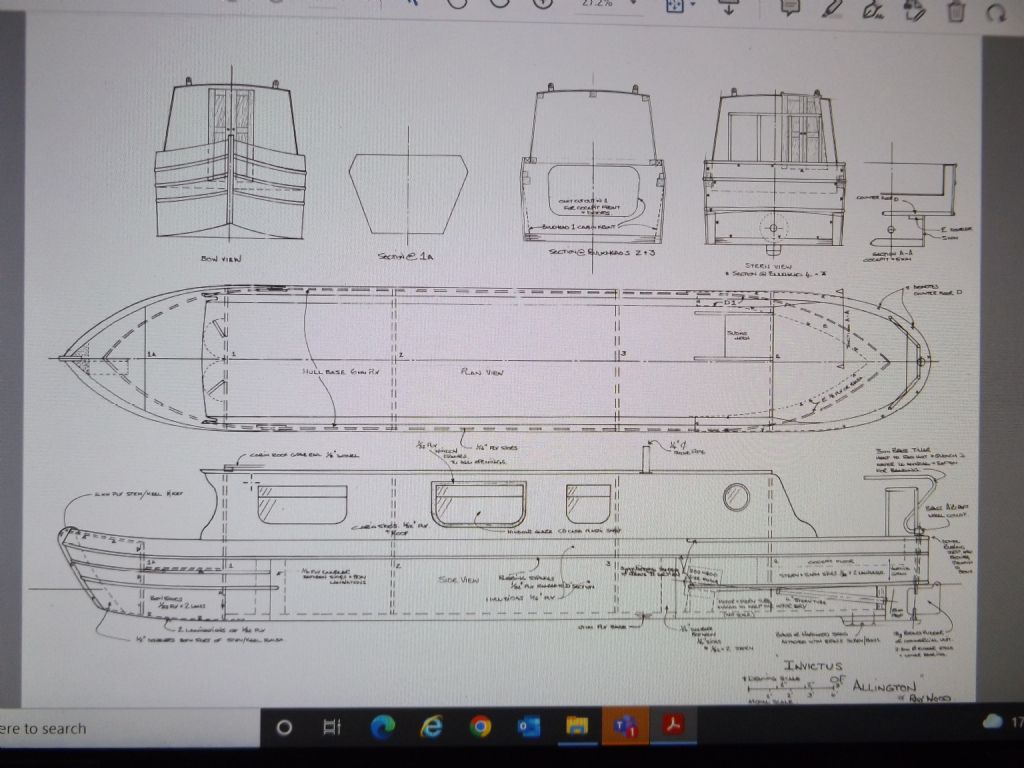Image resolution: width=1024 pixels, height=768 pixels.
Task: Click the 'HULL BASE 6mm PLY' annotation
Action: pos(340,372)
